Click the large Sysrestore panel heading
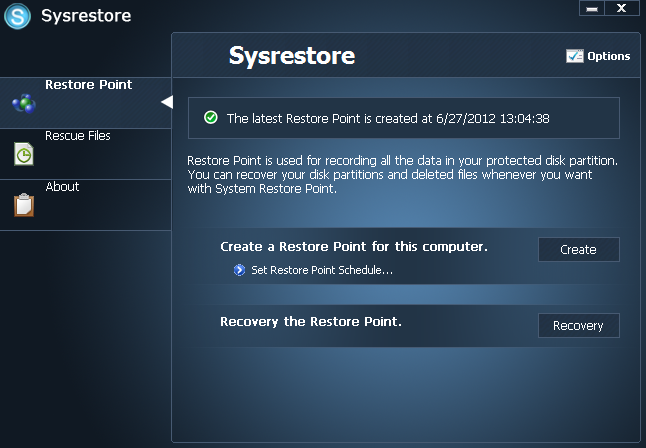 [291, 55]
